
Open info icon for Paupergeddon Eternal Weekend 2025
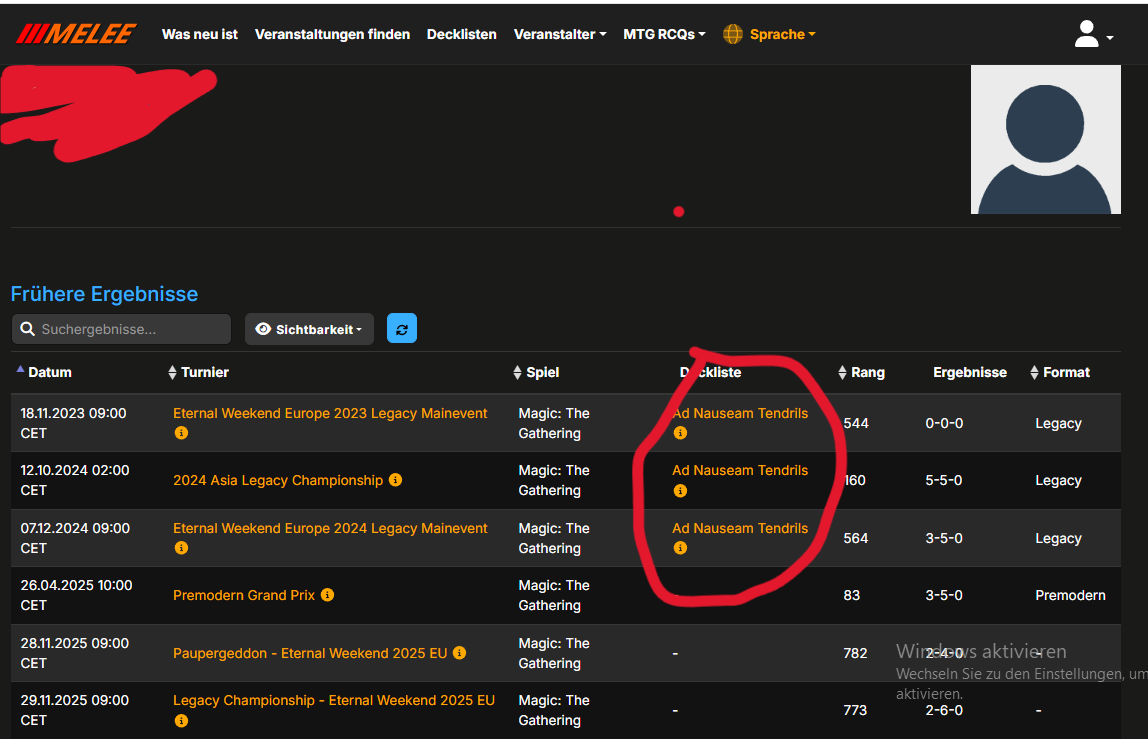pos(459,653)
